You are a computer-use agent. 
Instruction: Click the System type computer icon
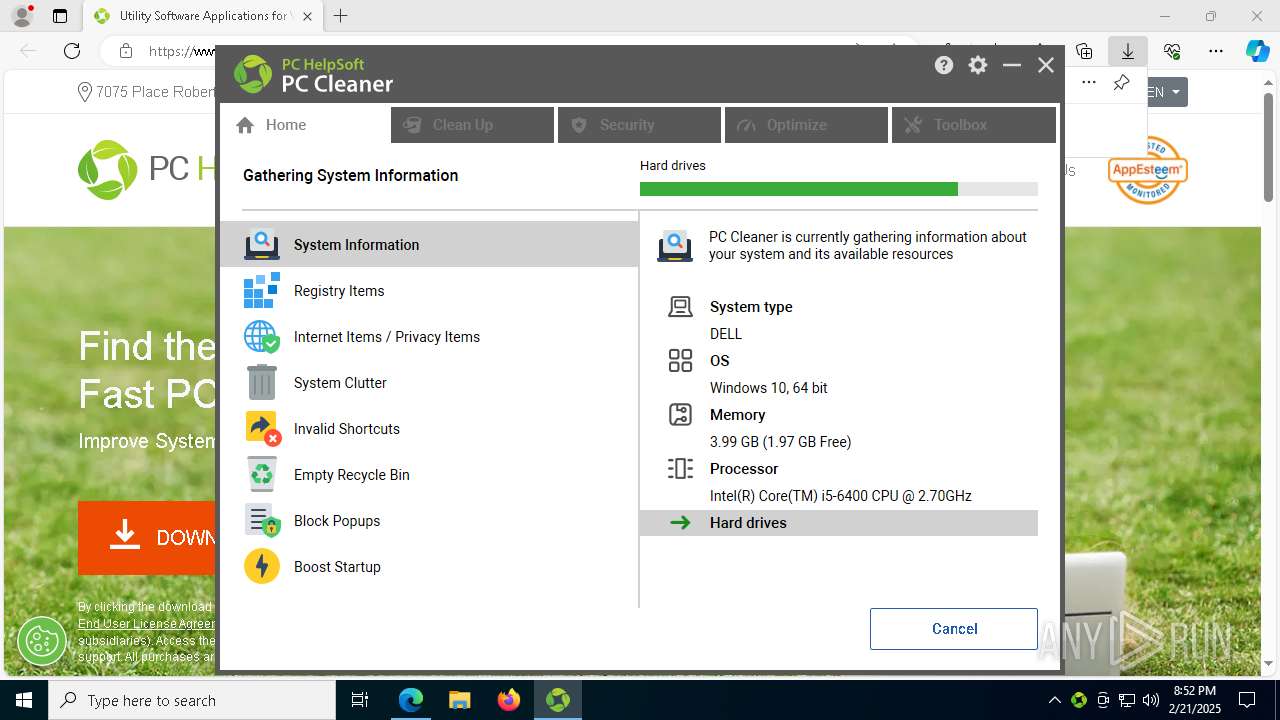point(680,306)
